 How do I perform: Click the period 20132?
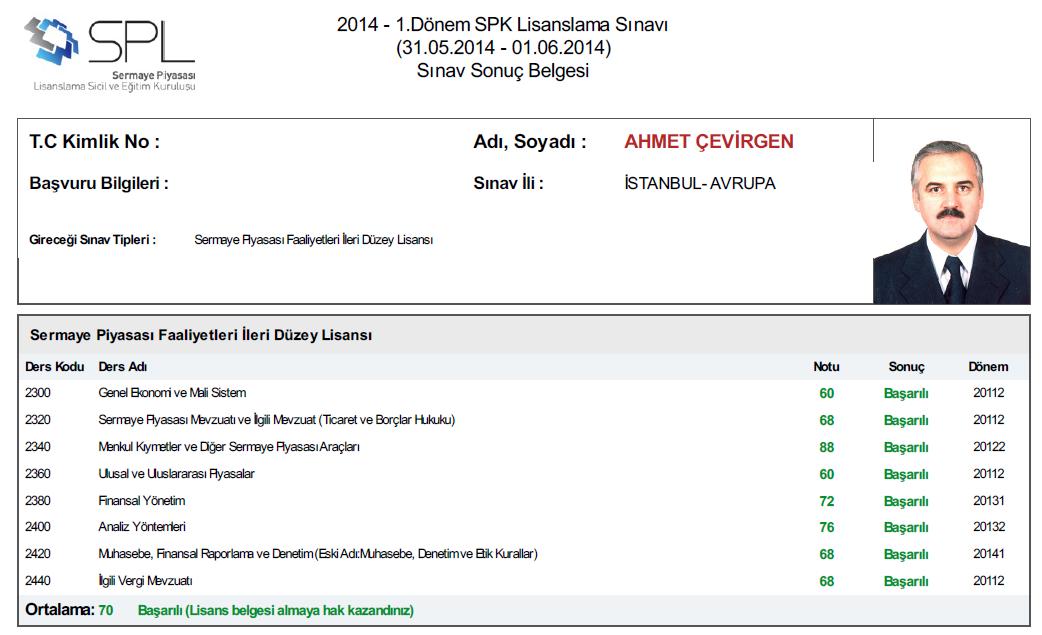989,527
